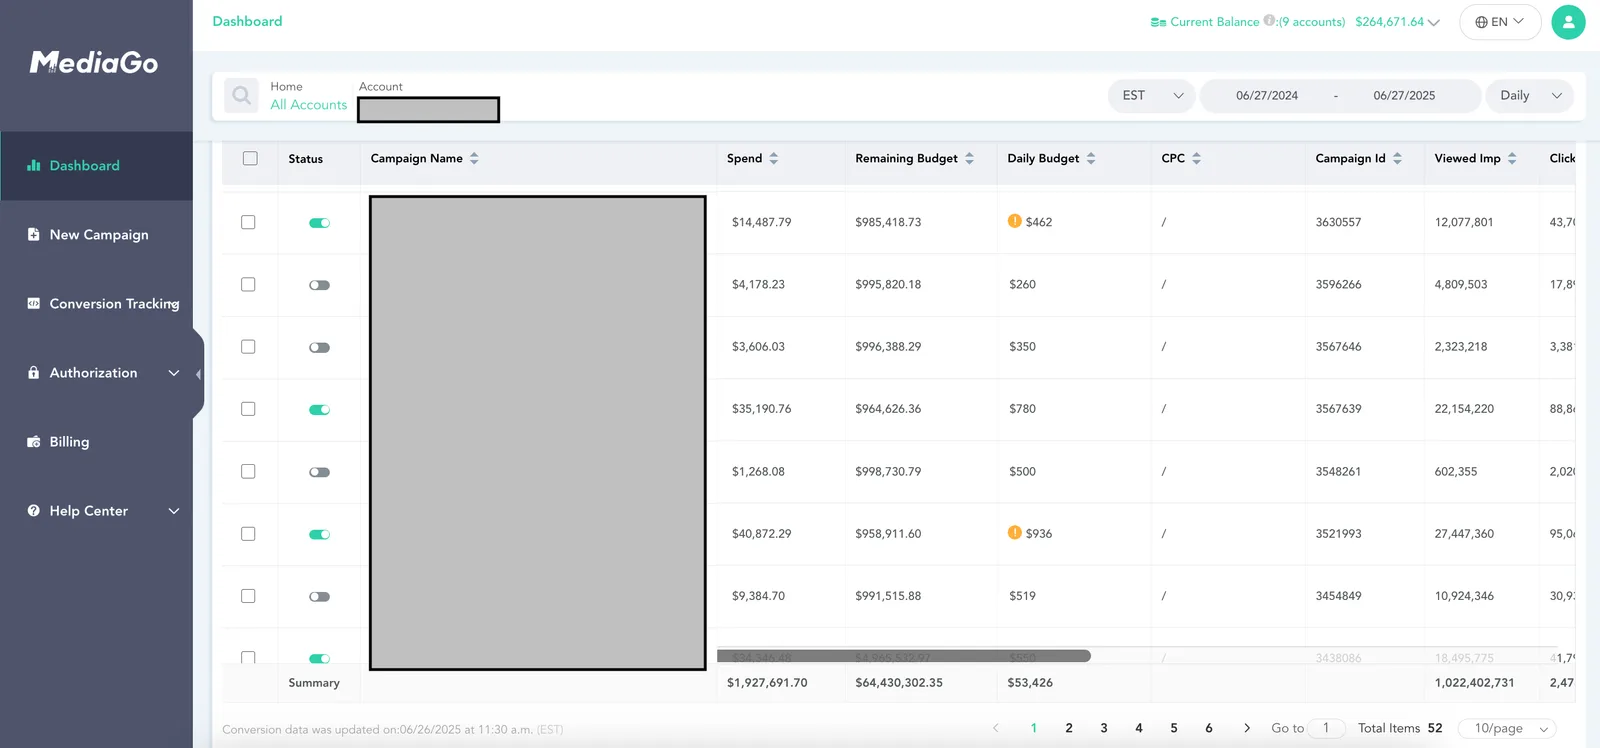1600x748 pixels.
Task: Click the Help Center question icon
Action: pyautogui.click(x=34, y=510)
